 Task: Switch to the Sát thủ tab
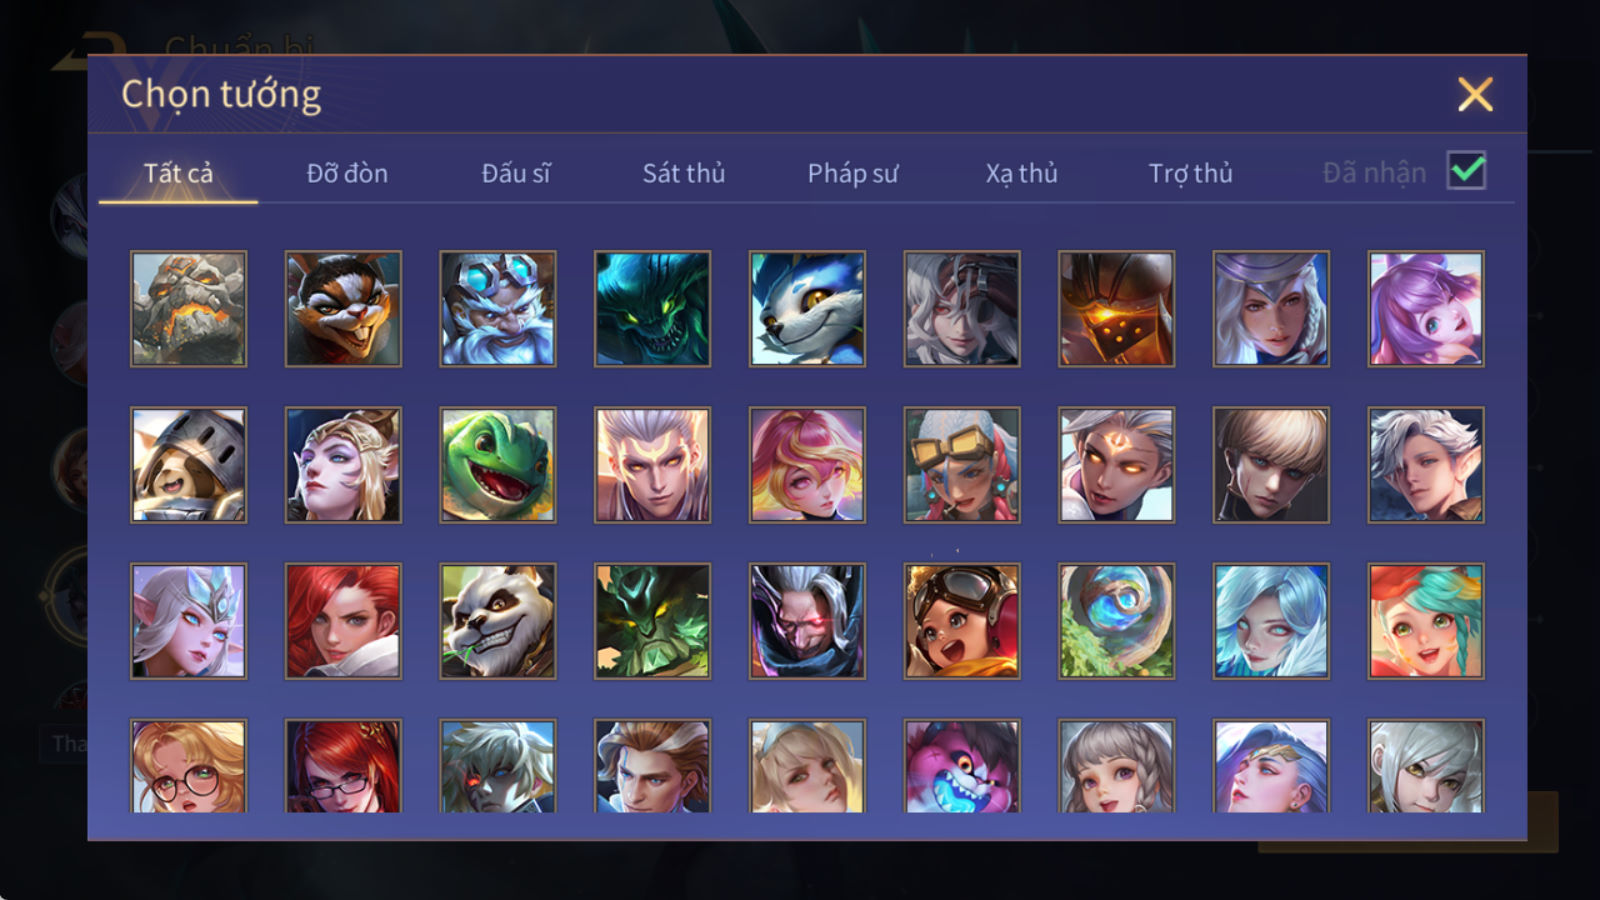point(684,173)
